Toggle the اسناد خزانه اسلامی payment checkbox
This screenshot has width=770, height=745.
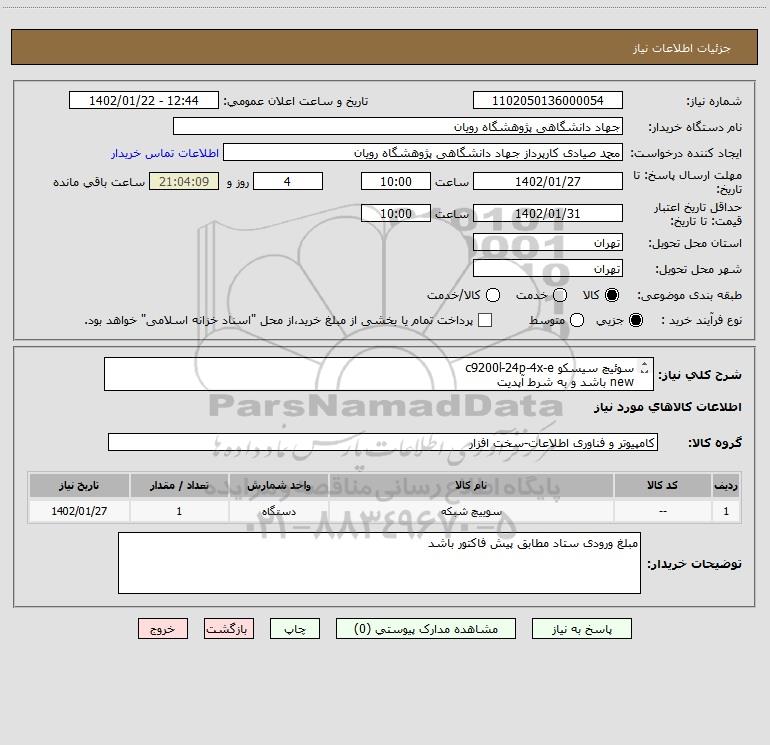[485, 320]
